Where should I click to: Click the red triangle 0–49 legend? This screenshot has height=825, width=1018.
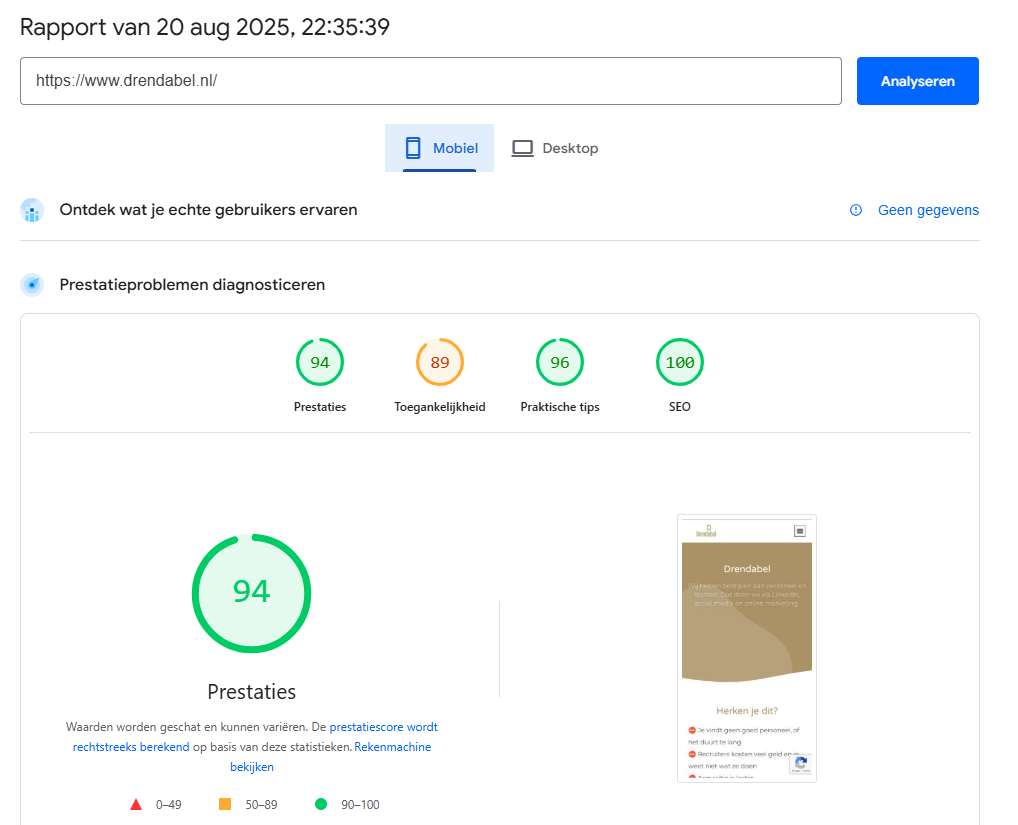(x=136, y=804)
